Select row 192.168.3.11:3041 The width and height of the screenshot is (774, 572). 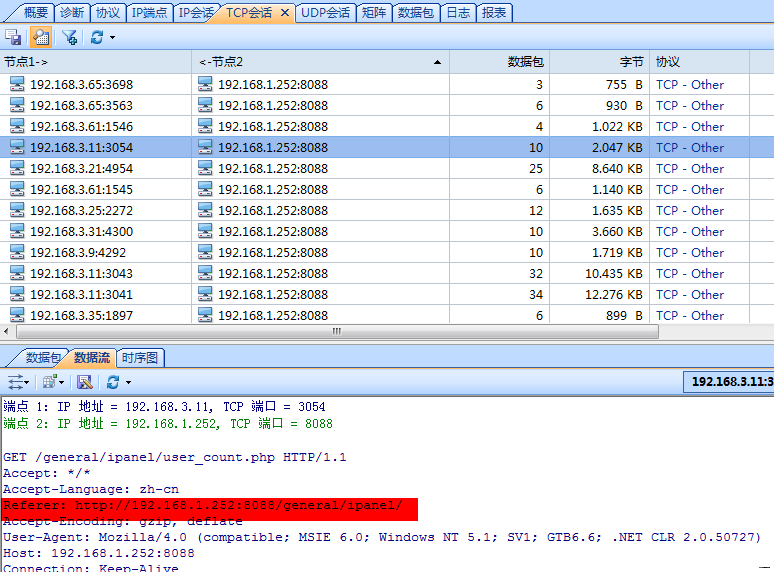(387, 294)
